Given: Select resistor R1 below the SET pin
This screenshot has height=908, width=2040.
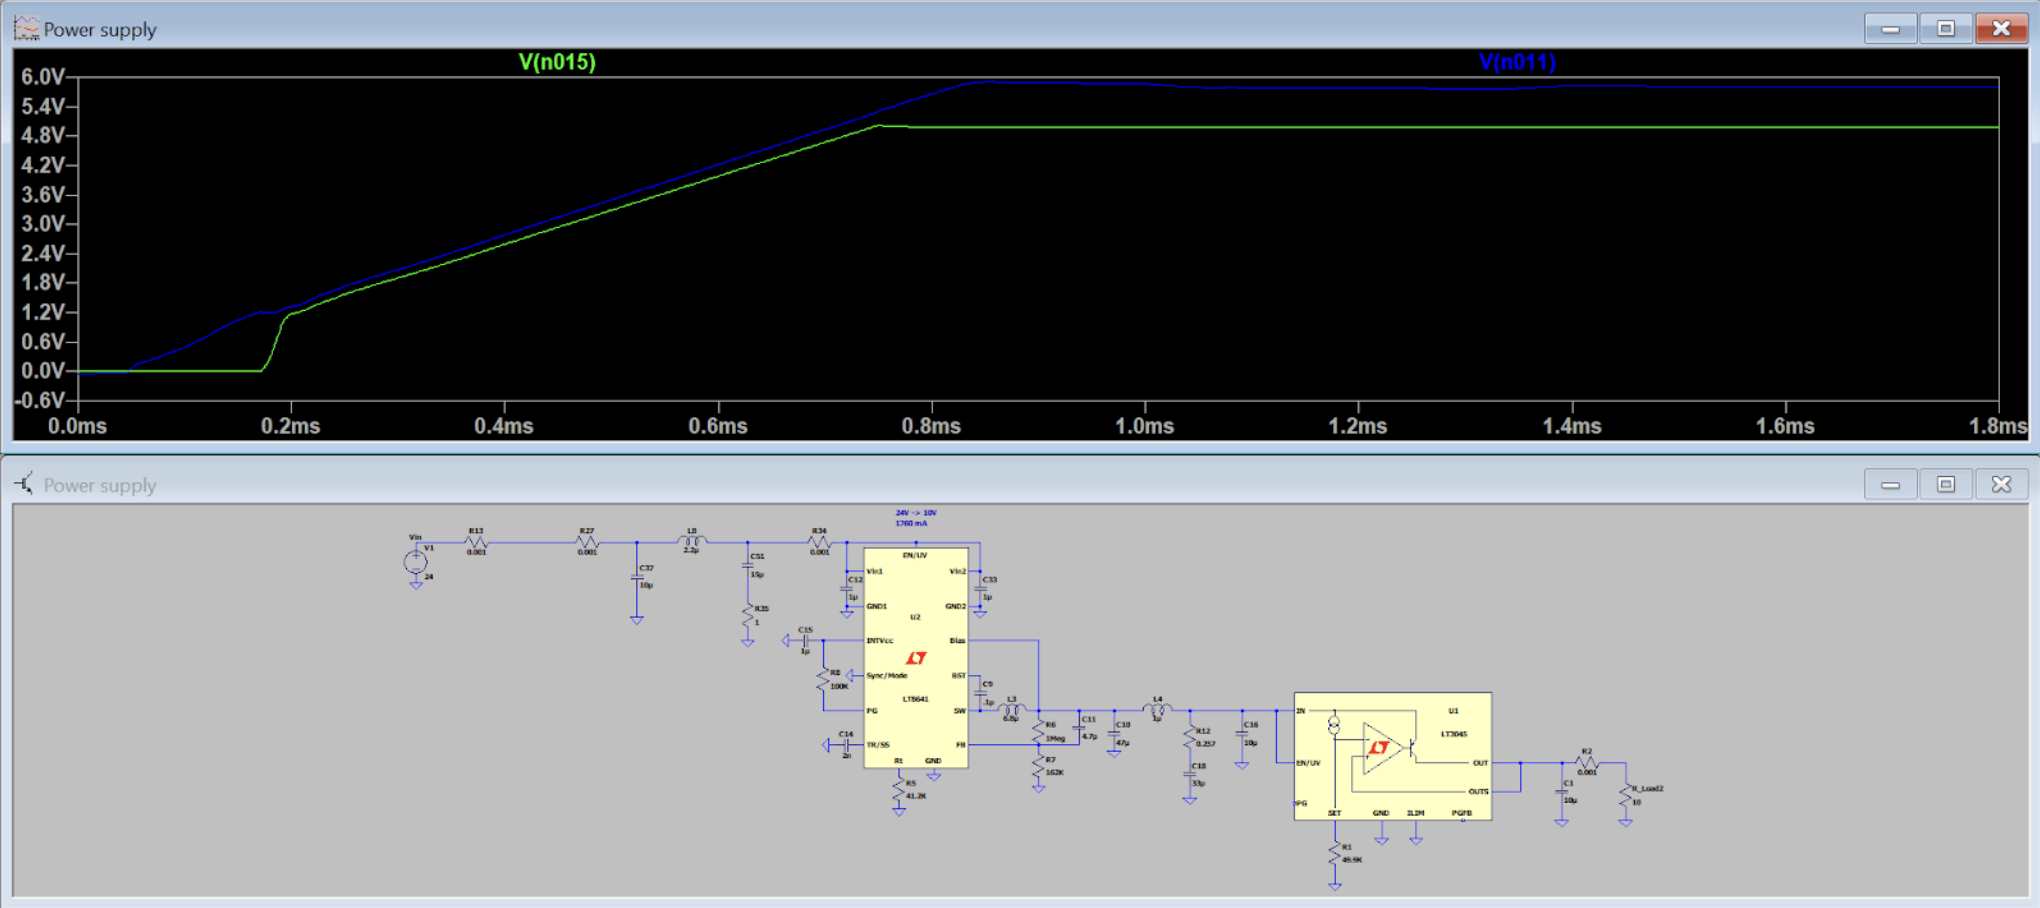Looking at the screenshot, I should click(1335, 854).
